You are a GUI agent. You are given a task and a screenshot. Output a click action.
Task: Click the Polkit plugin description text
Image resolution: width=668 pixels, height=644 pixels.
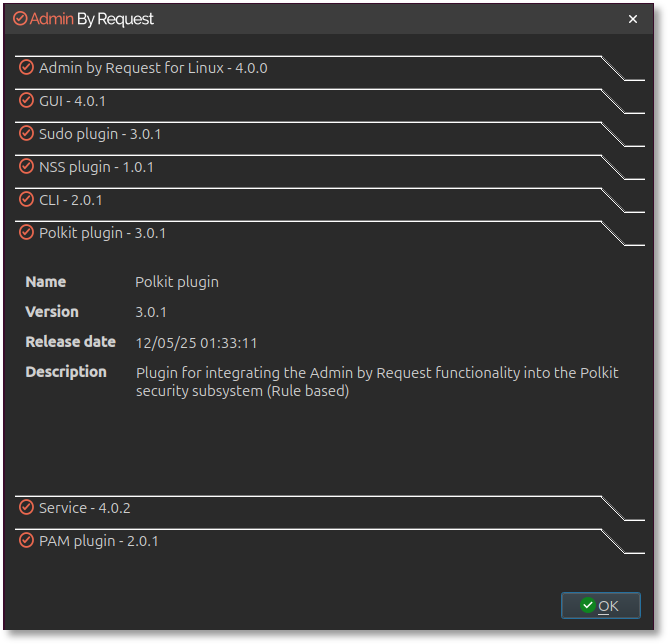pyautogui.click(x=377, y=381)
